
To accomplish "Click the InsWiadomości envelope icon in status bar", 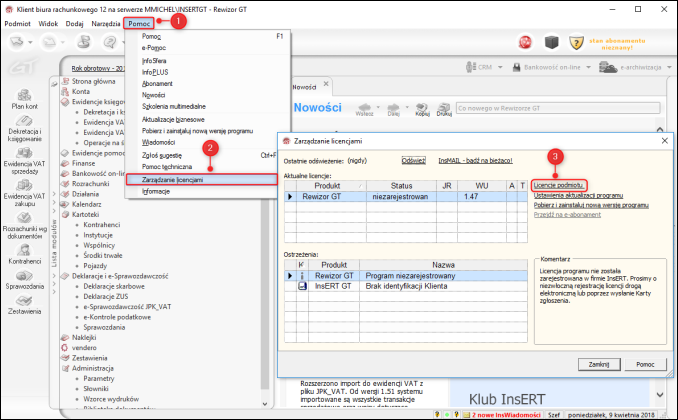I will 467,415.
